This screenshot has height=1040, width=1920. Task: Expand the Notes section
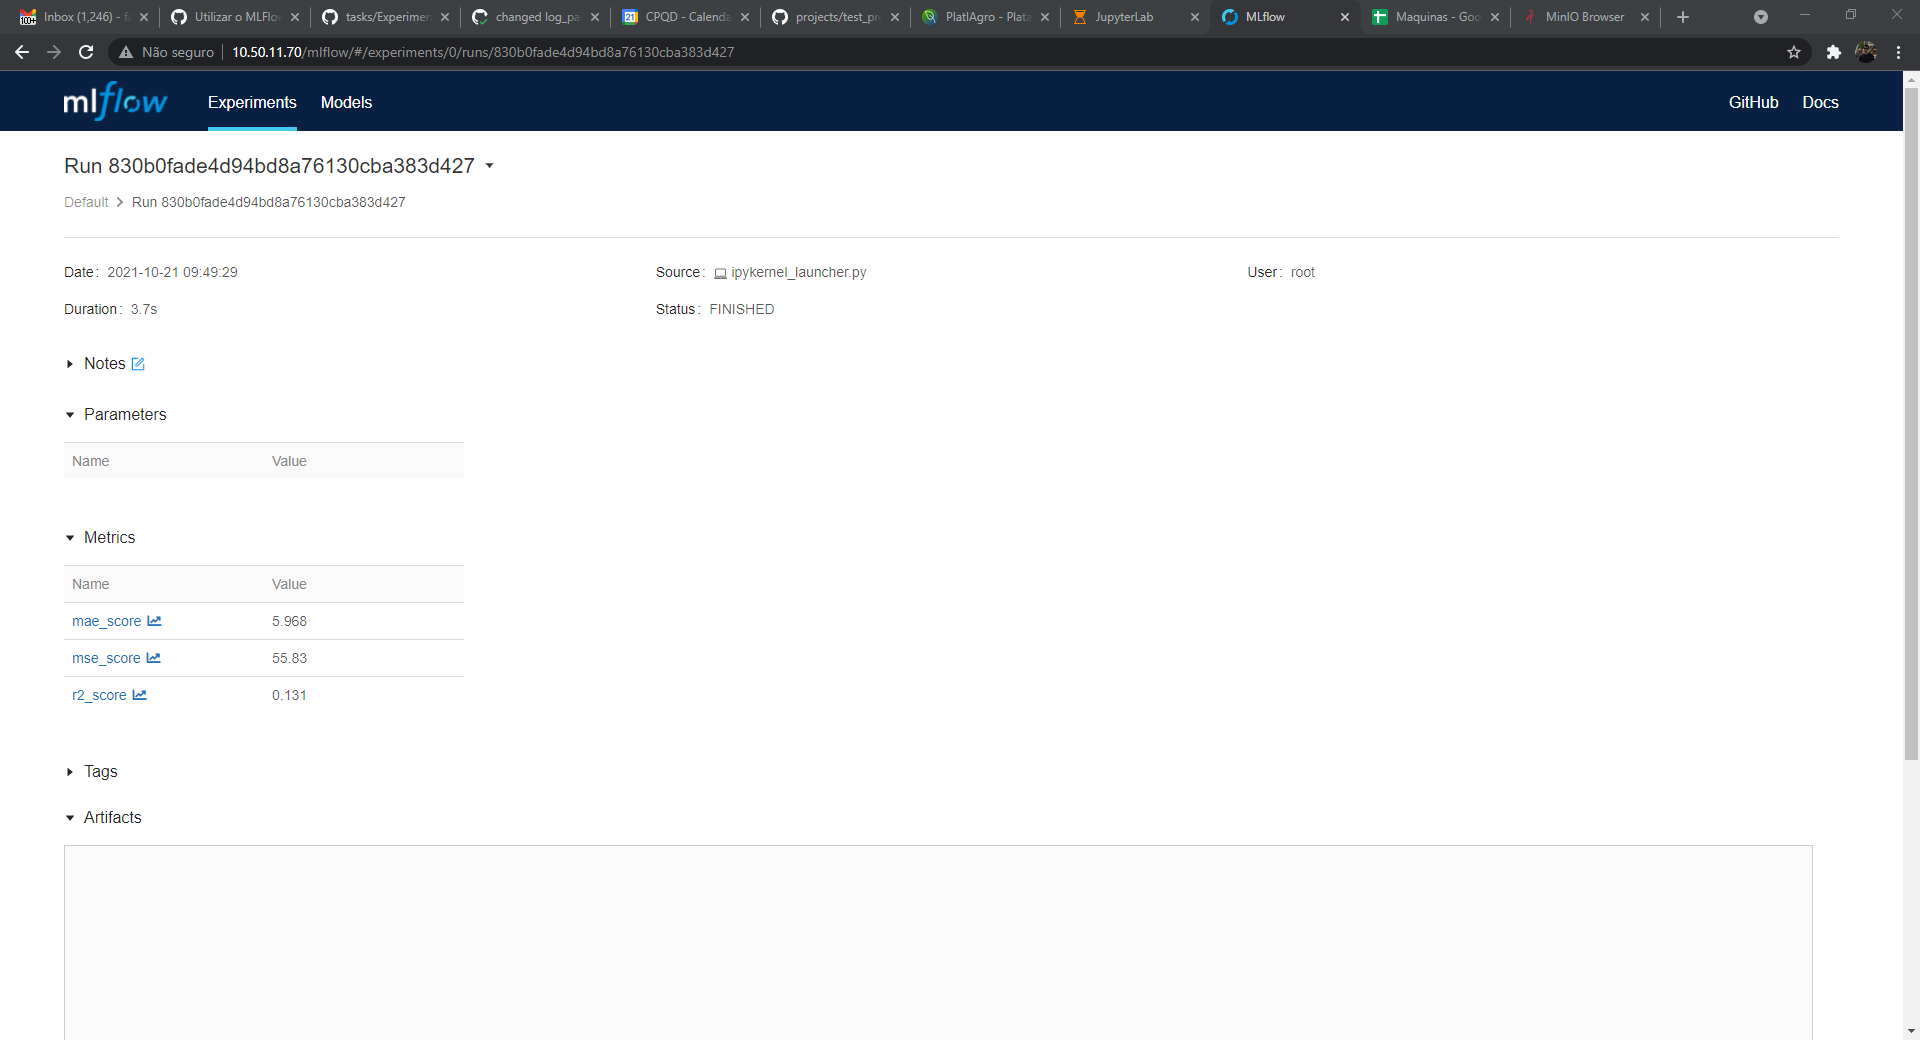(x=70, y=364)
